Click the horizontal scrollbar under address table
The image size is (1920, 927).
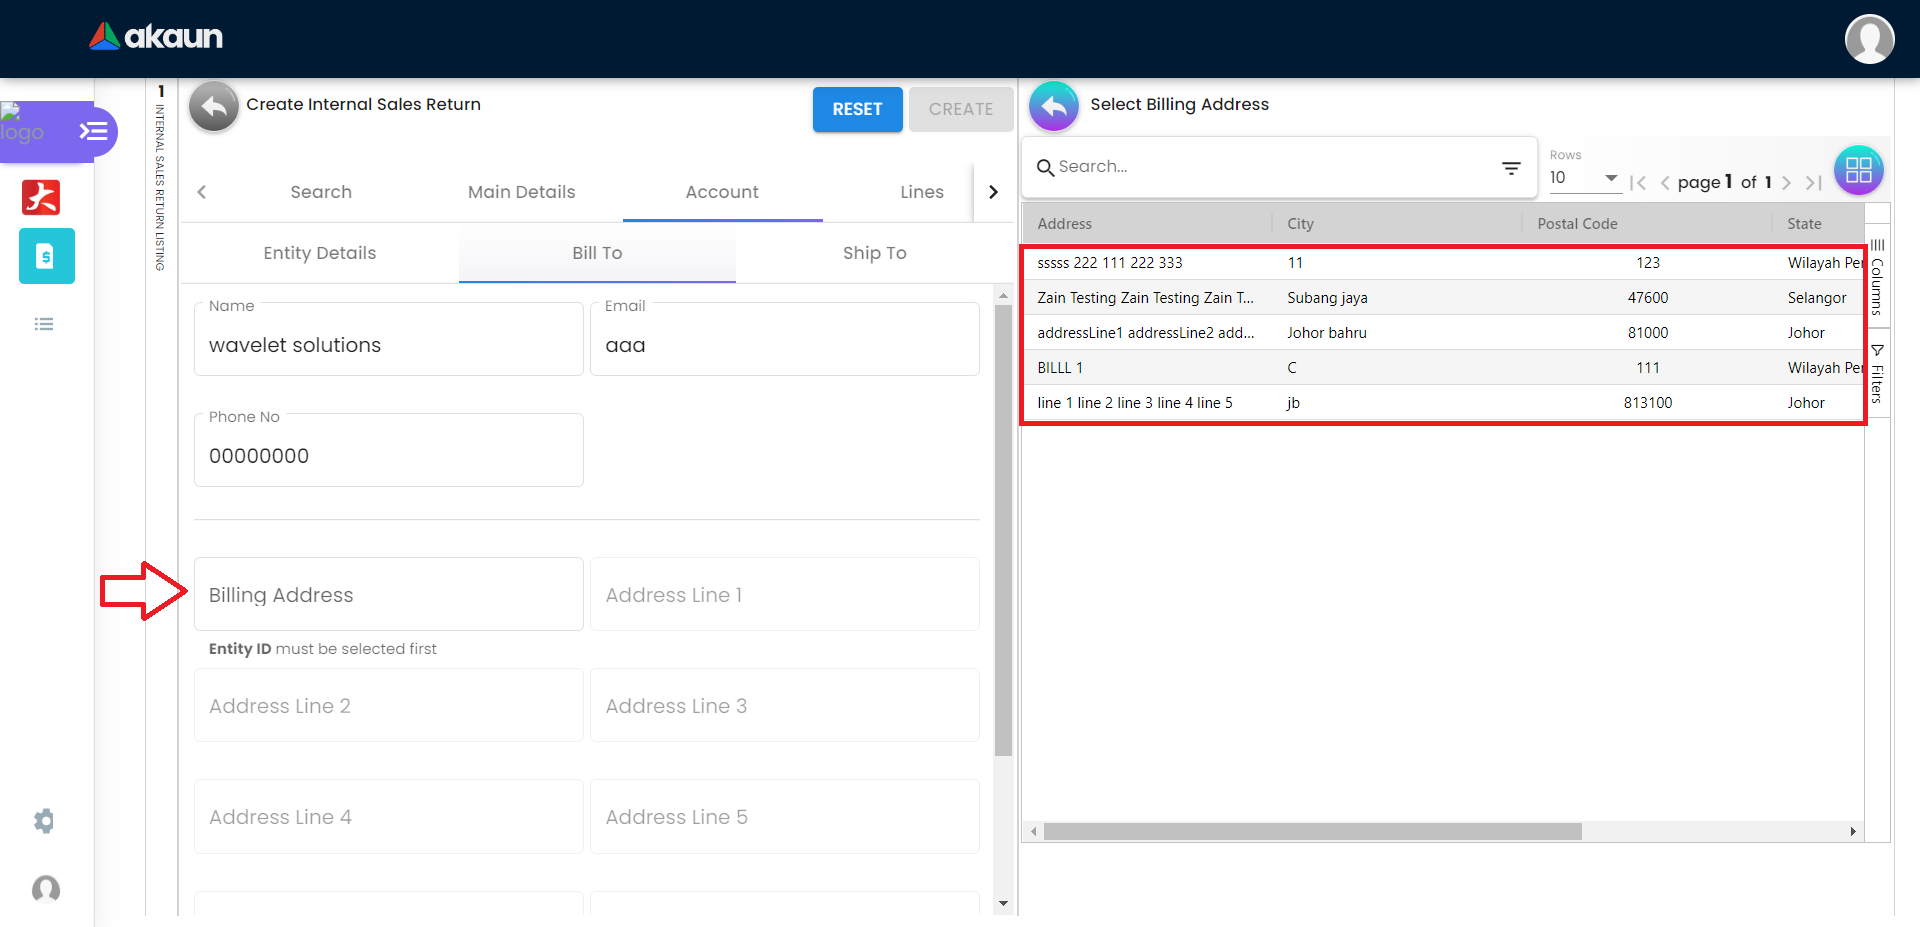(x=1312, y=832)
